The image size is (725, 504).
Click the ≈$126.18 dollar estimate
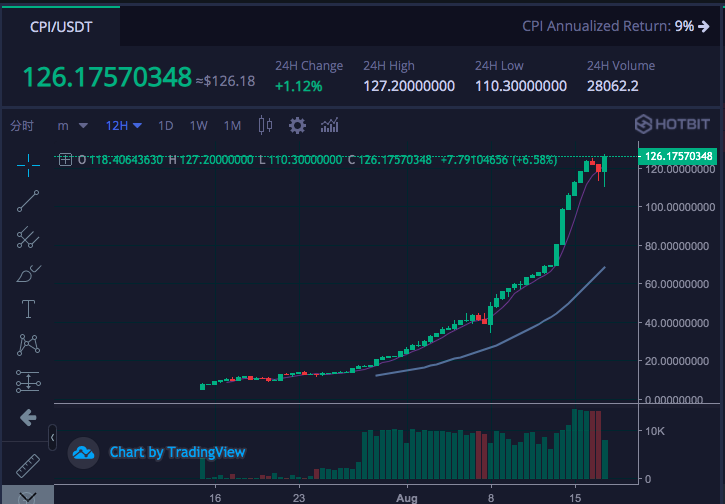225,81
